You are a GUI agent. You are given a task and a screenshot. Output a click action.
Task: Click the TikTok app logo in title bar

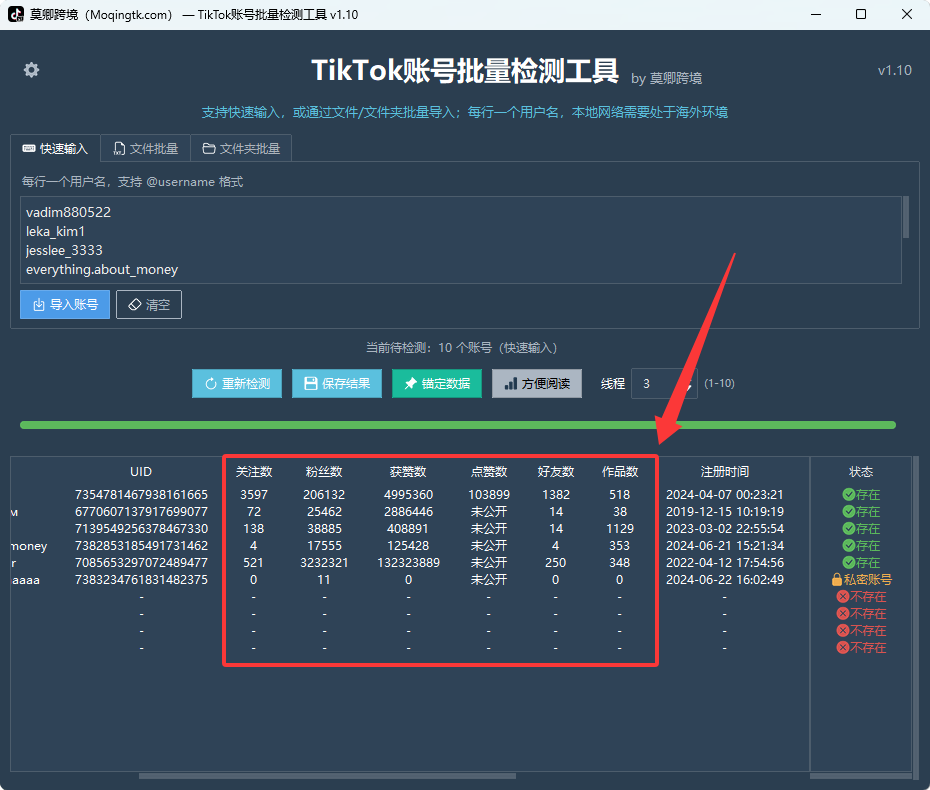coord(16,14)
